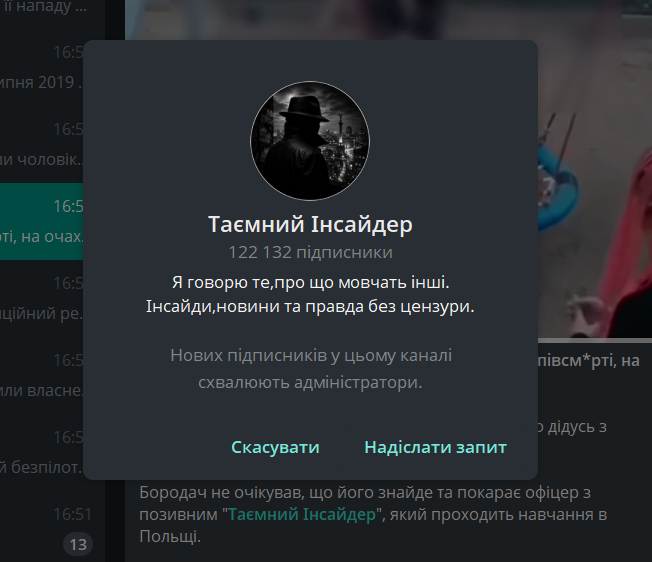652x562 pixels.
Task: Cancel the join request dialog
Action: point(275,447)
